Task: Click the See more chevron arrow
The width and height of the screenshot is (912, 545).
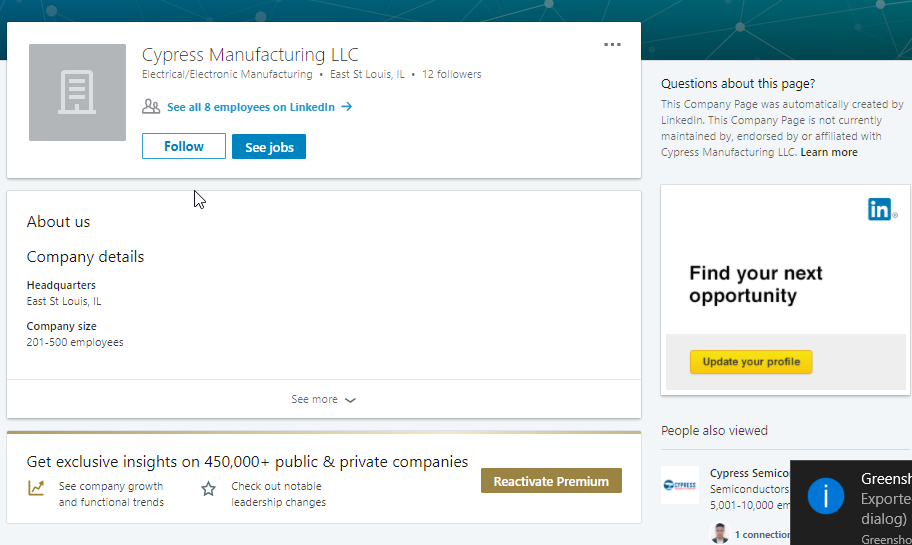Action: (x=350, y=400)
